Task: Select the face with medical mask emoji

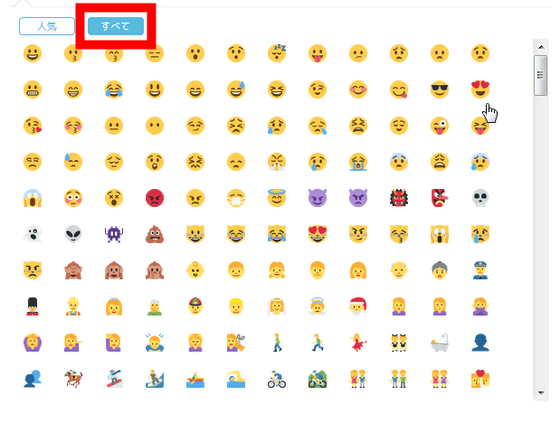Action: pos(236,198)
